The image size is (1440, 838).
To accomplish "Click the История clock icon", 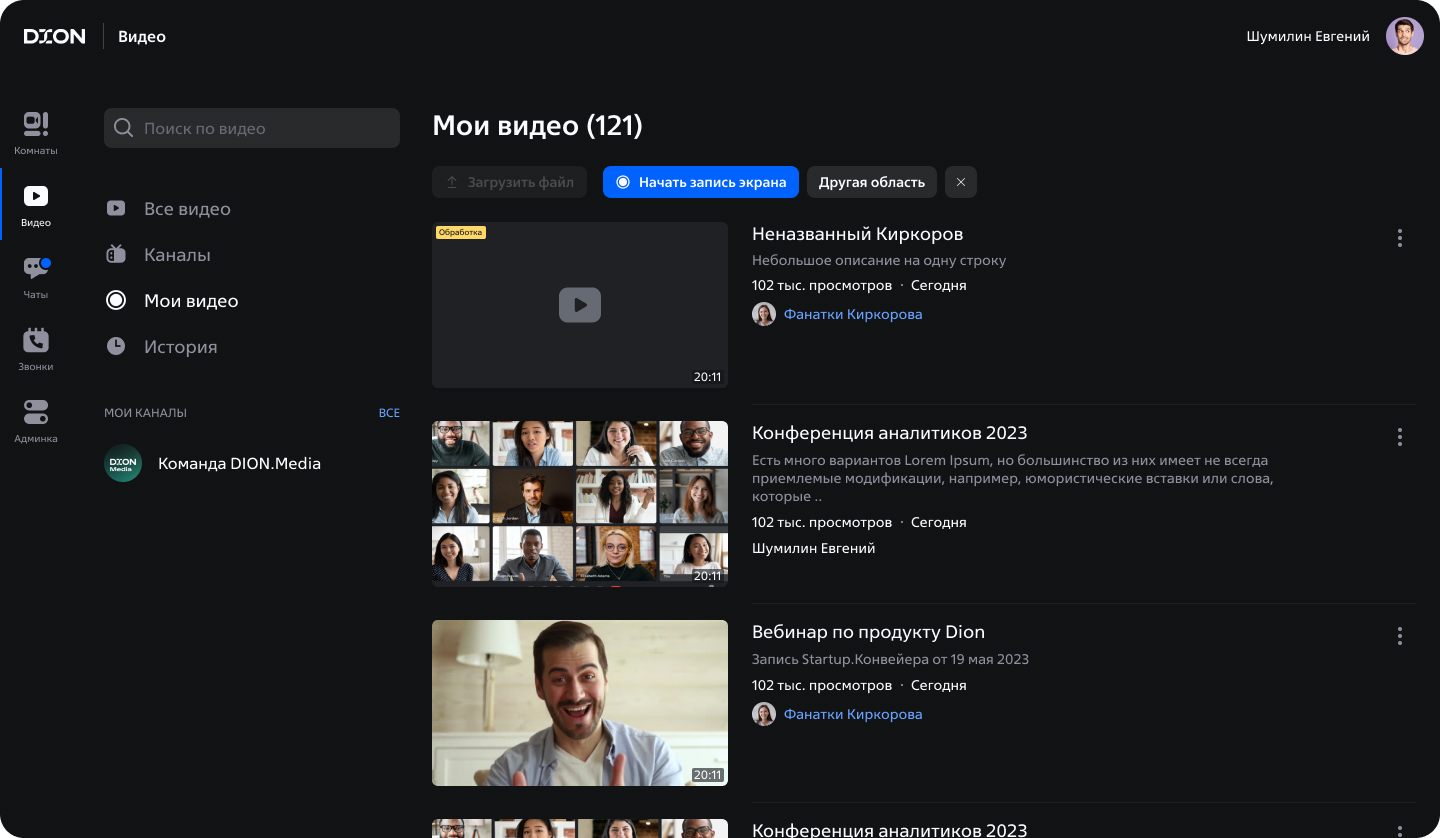I will tap(116, 346).
